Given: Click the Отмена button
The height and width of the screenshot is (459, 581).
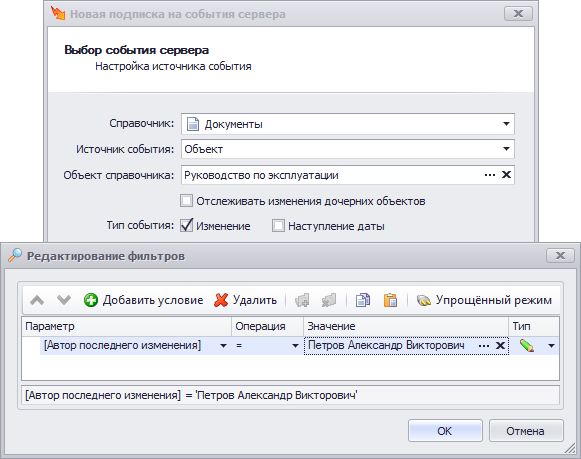Looking at the screenshot, I should click(526, 430).
